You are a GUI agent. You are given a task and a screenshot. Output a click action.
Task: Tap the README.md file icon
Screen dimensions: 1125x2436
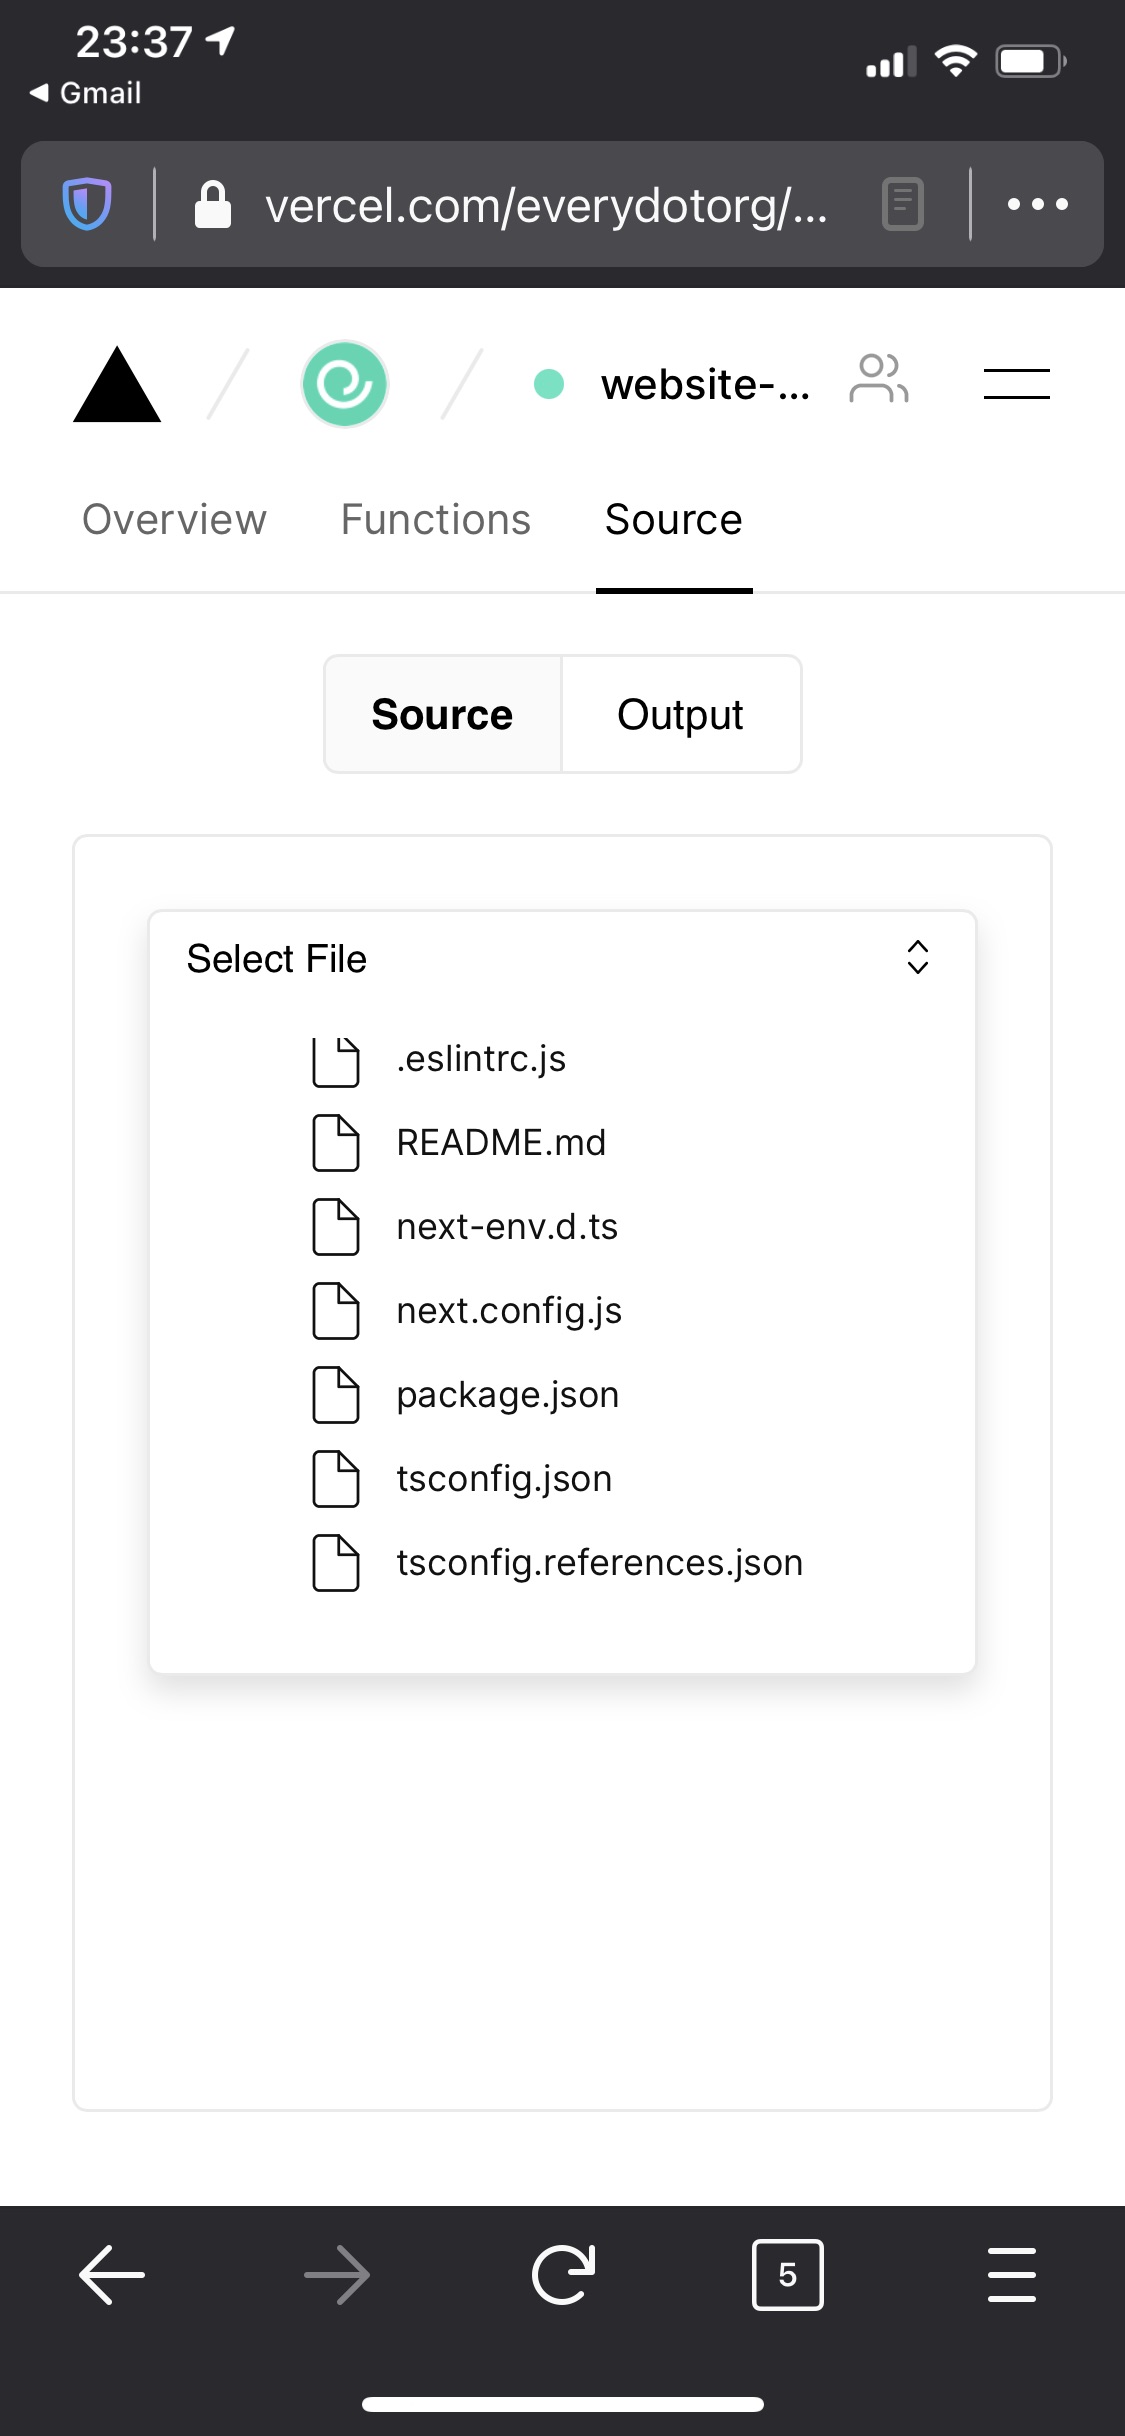pos(336,1142)
